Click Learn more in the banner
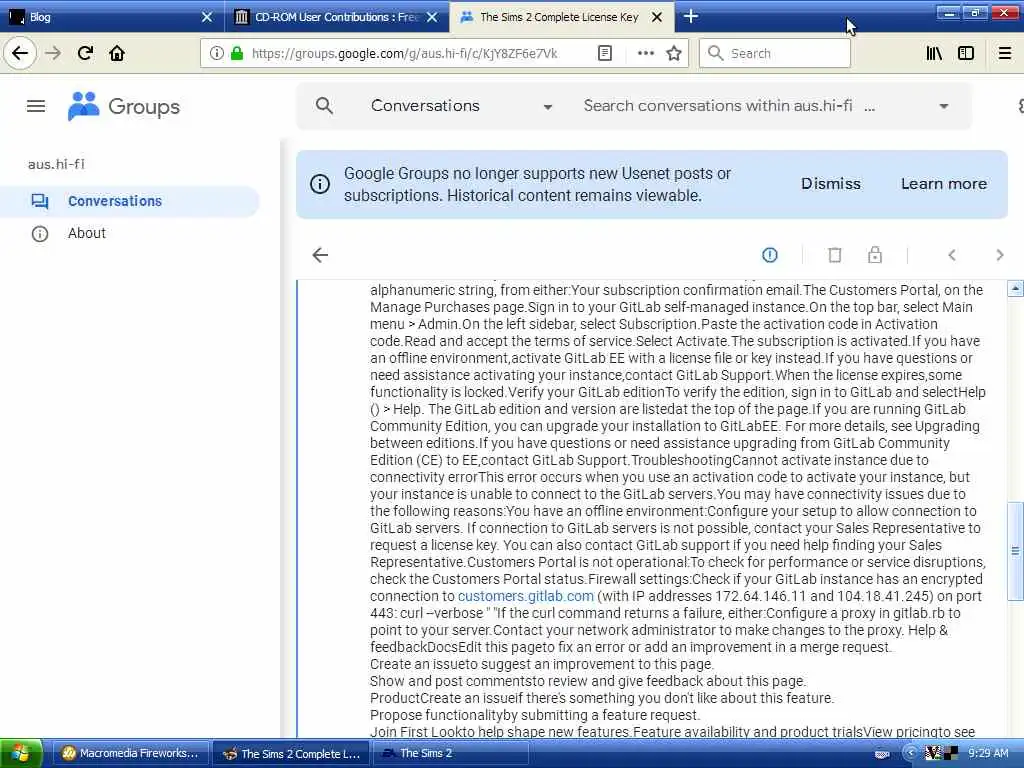The width and height of the screenshot is (1024, 768). tap(944, 184)
